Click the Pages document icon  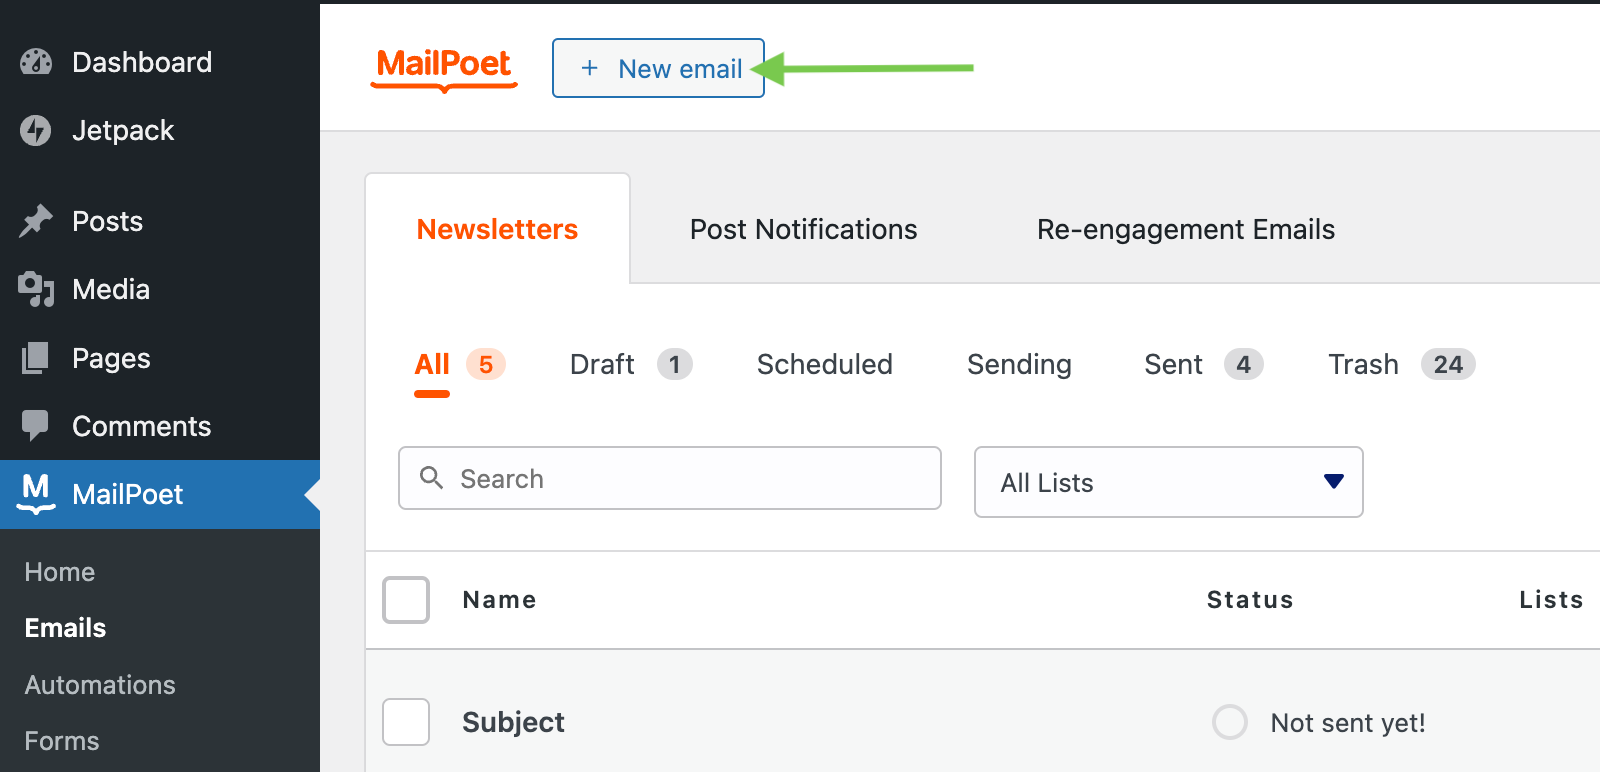(36, 358)
